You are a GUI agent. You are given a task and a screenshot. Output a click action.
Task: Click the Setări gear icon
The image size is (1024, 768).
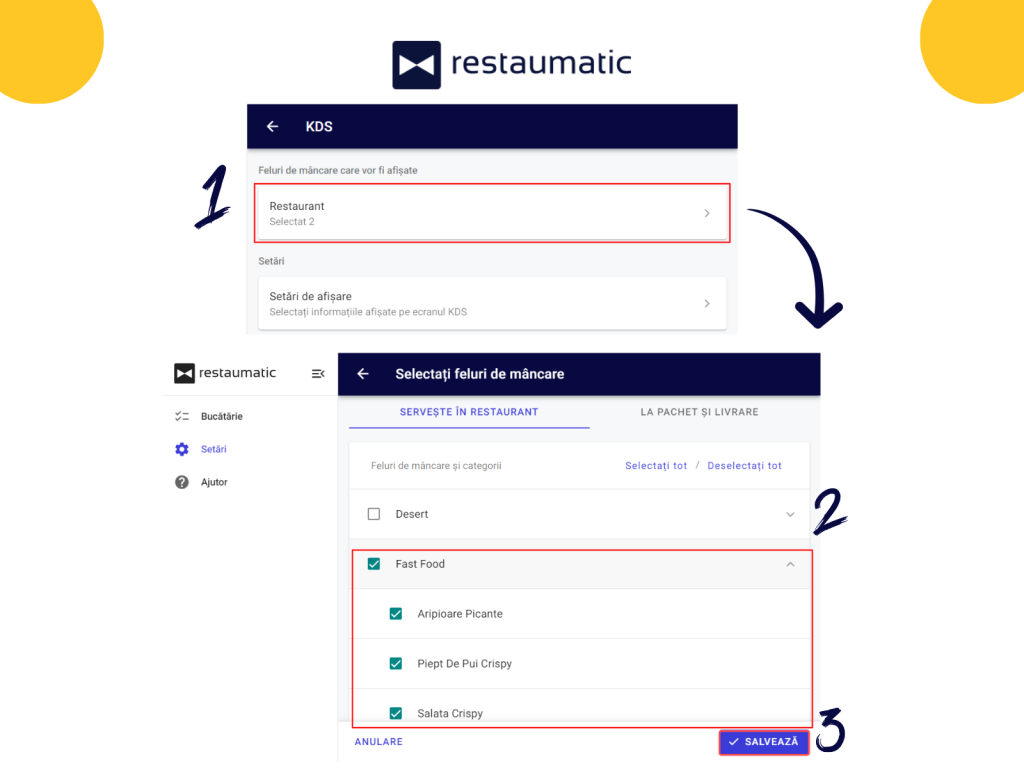[182, 449]
